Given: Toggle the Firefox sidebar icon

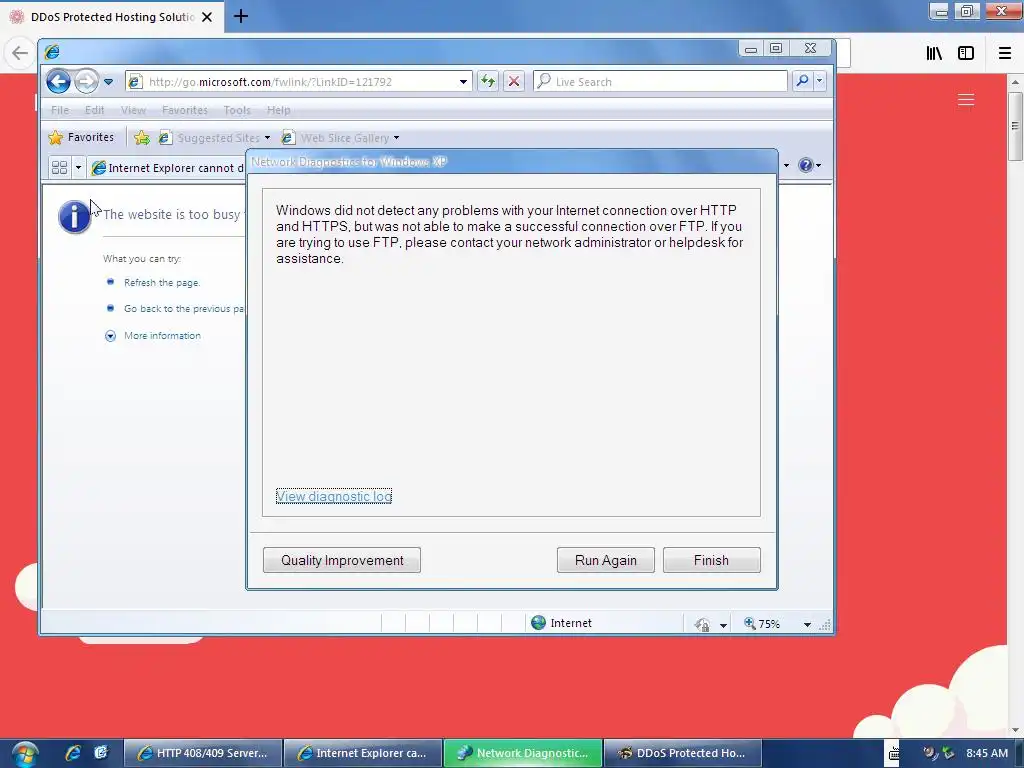Looking at the screenshot, I should click(966, 53).
